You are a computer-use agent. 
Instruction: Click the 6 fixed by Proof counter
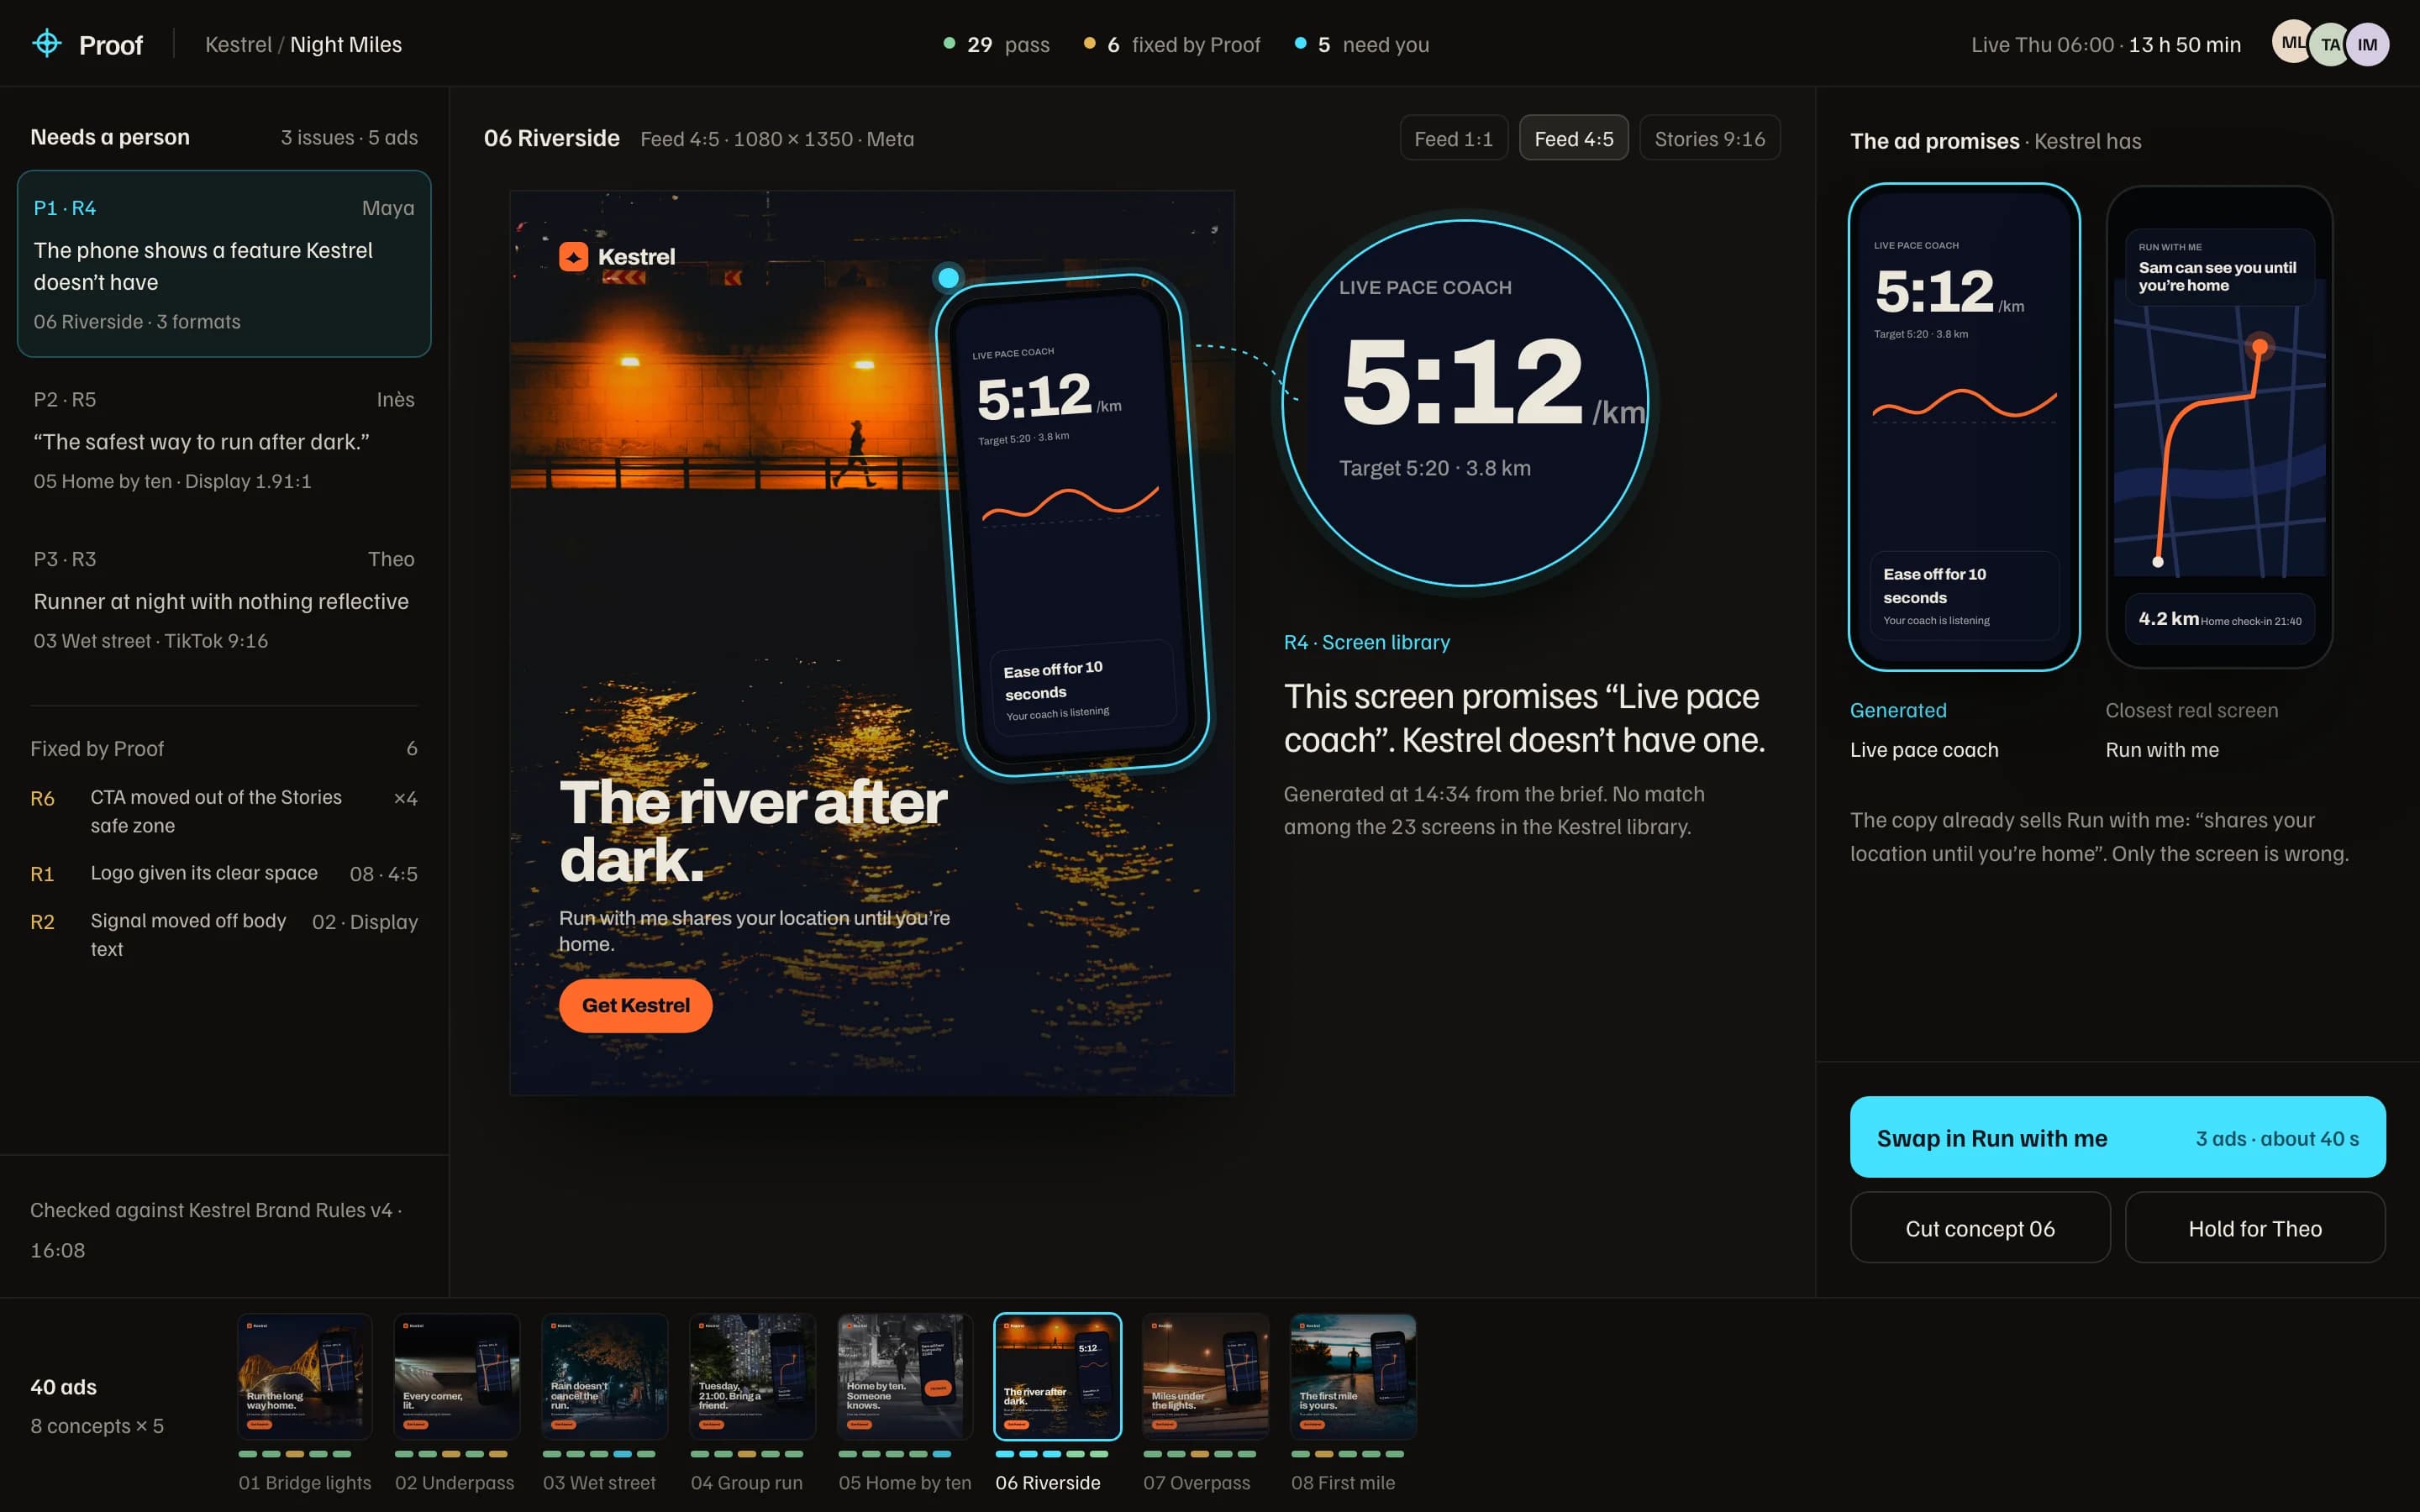[x=1172, y=45]
